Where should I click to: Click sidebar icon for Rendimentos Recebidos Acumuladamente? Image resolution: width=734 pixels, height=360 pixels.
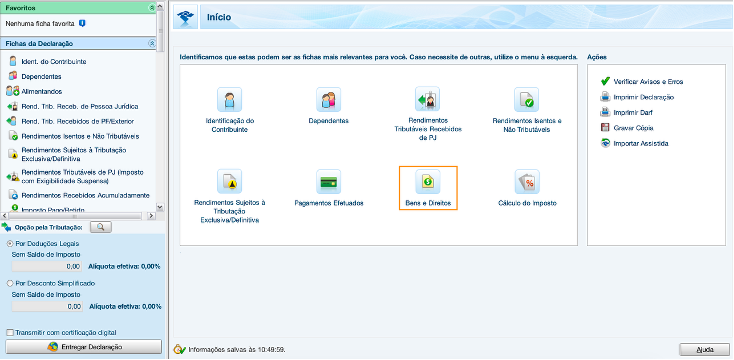click(13, 195)
